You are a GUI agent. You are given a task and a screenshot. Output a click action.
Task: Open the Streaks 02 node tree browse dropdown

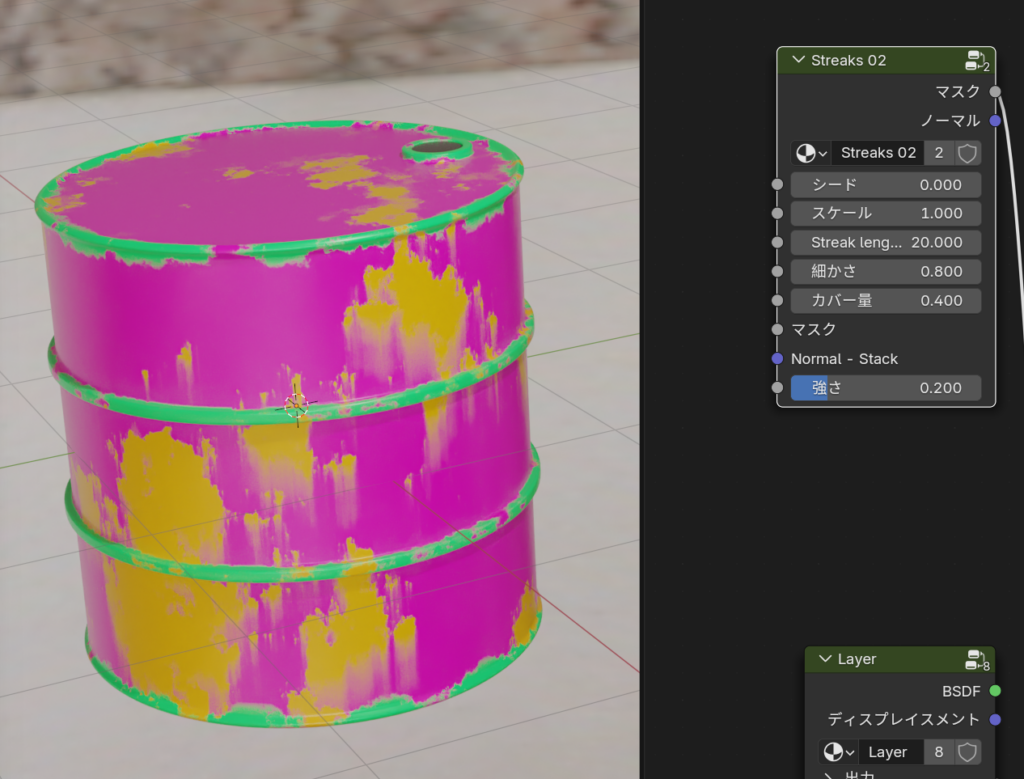coord(811,153)
